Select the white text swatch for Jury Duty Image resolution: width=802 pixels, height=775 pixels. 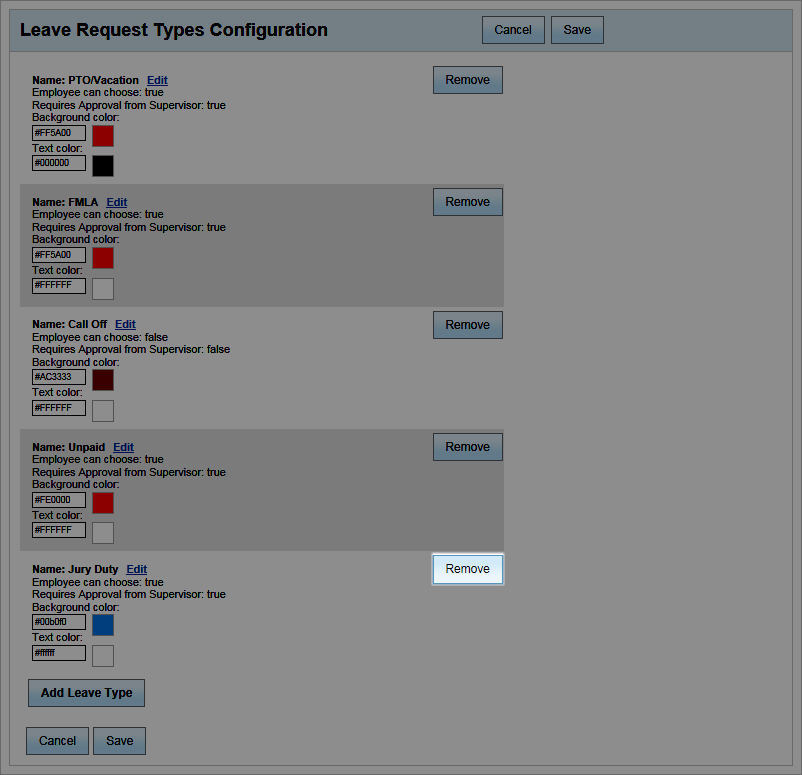click(x=102, y=655)
